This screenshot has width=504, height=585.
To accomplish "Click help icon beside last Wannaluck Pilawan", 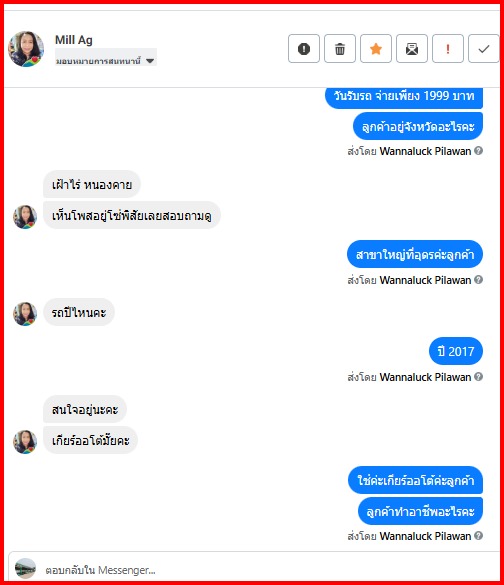I will 479,535.
